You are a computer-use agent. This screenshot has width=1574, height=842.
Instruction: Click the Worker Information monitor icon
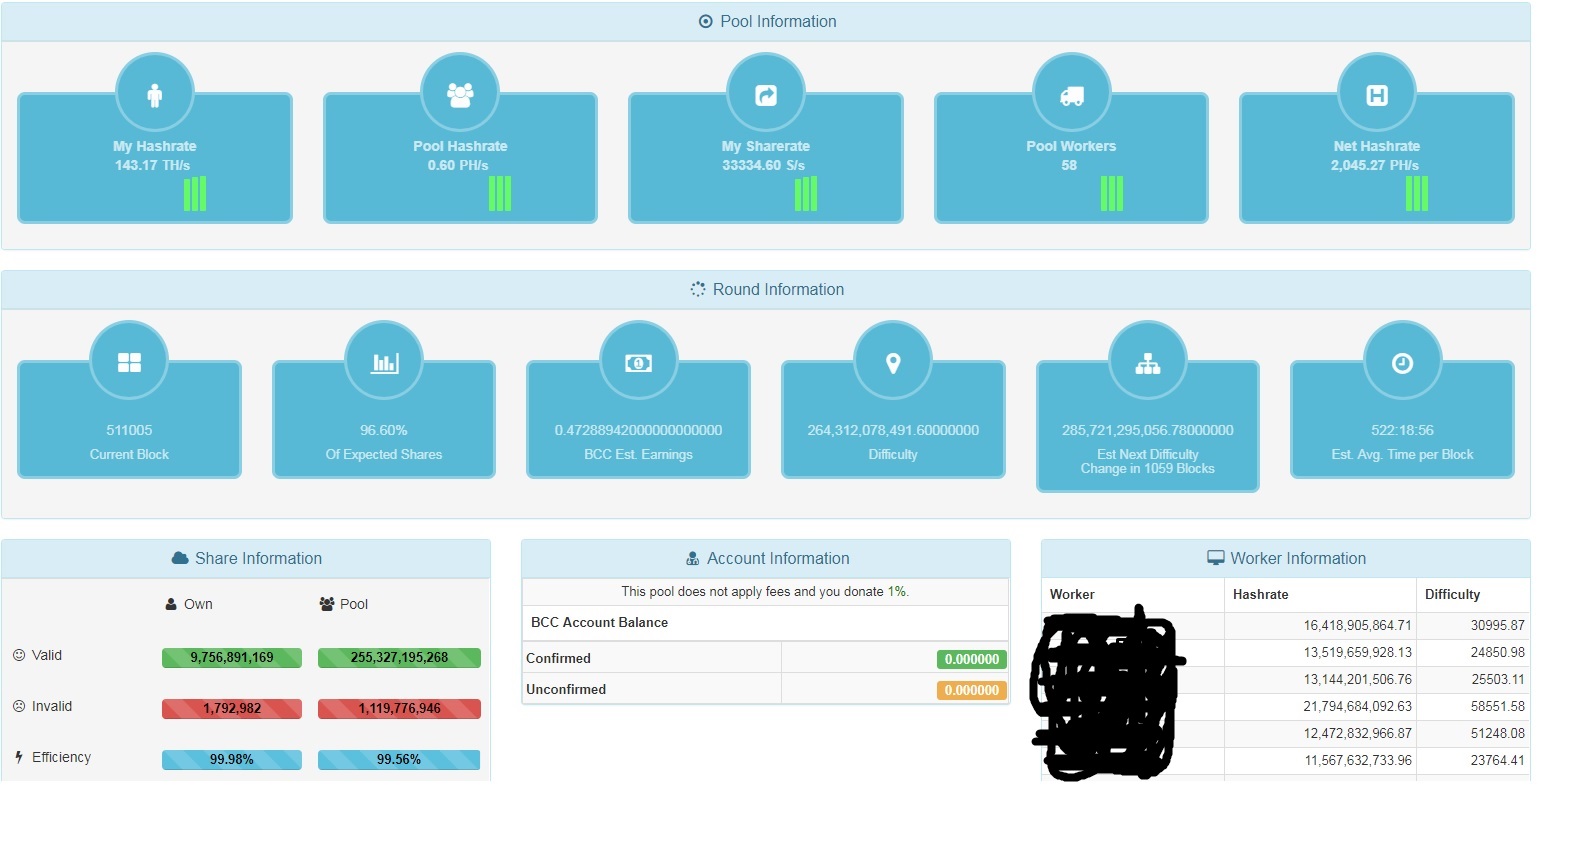1215,558
